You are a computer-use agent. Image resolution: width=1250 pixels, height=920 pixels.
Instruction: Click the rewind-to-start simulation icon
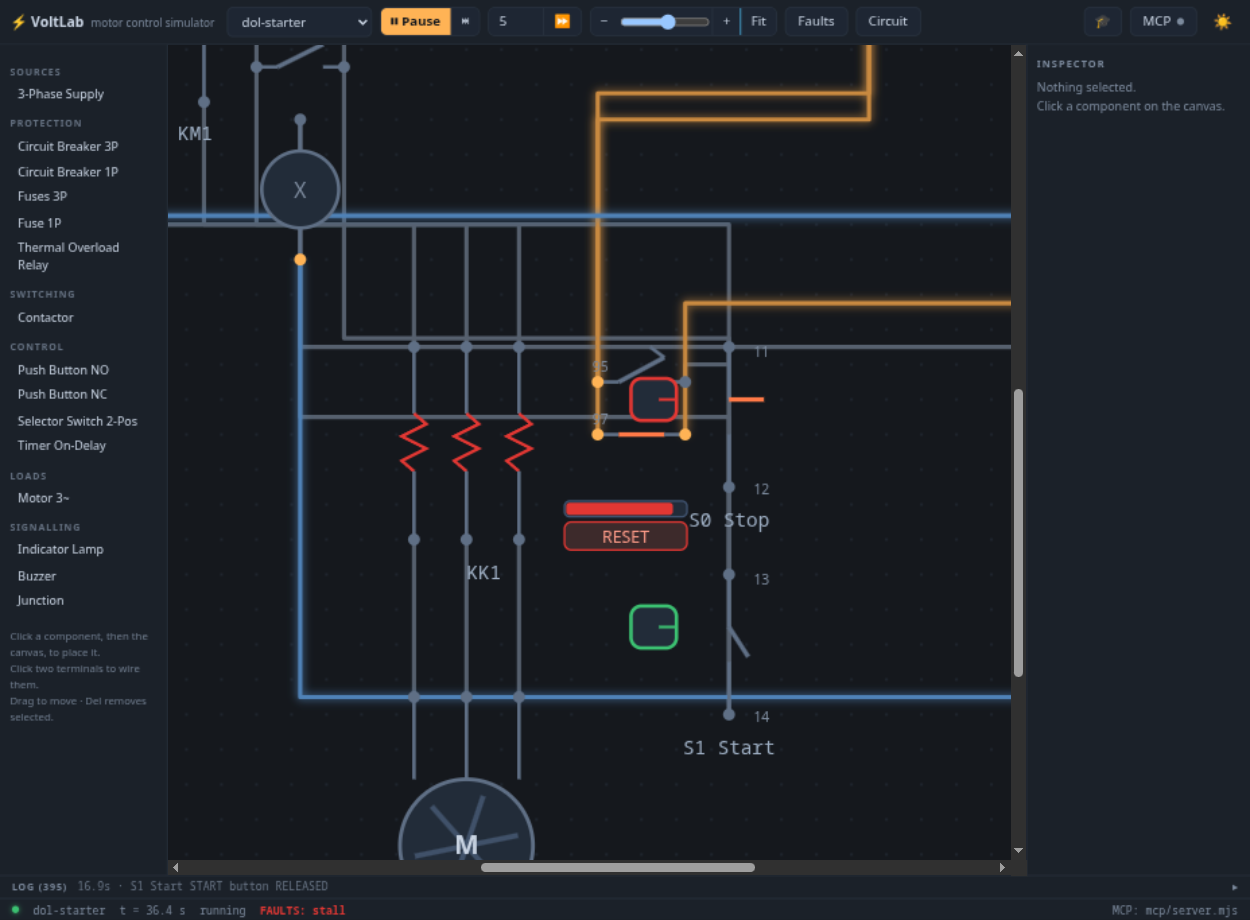pos(465,21)
